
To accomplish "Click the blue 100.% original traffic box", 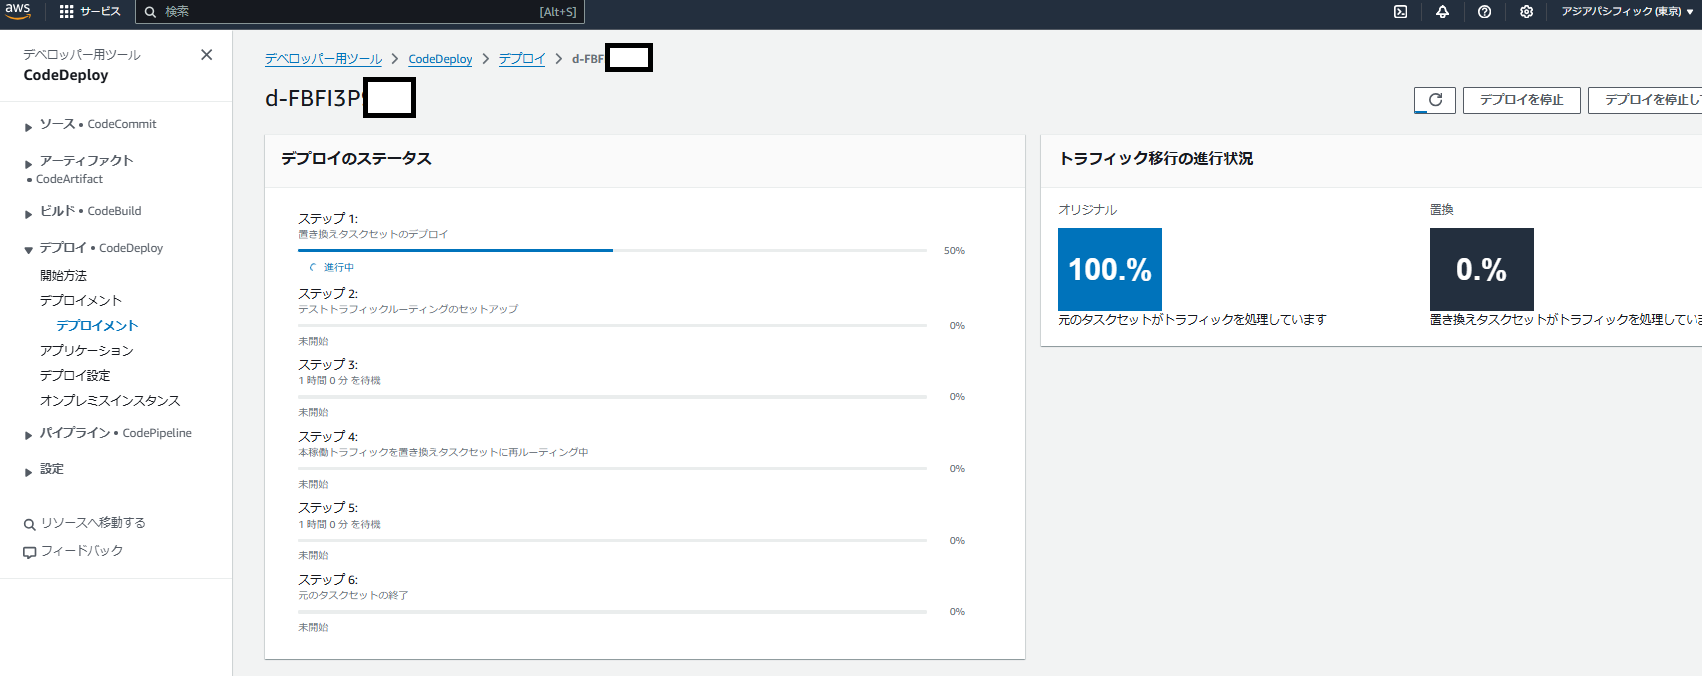I will (x=1110, y=269).
